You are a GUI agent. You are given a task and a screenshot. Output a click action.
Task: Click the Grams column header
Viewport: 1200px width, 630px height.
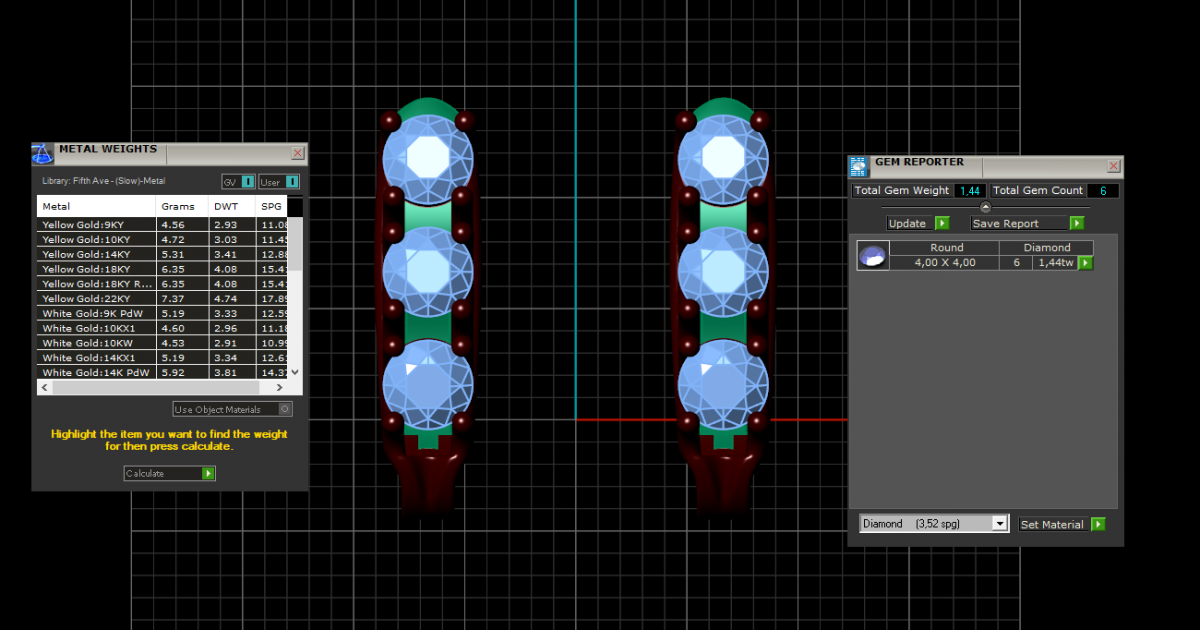pyautogui.click(x=182, y=206)
